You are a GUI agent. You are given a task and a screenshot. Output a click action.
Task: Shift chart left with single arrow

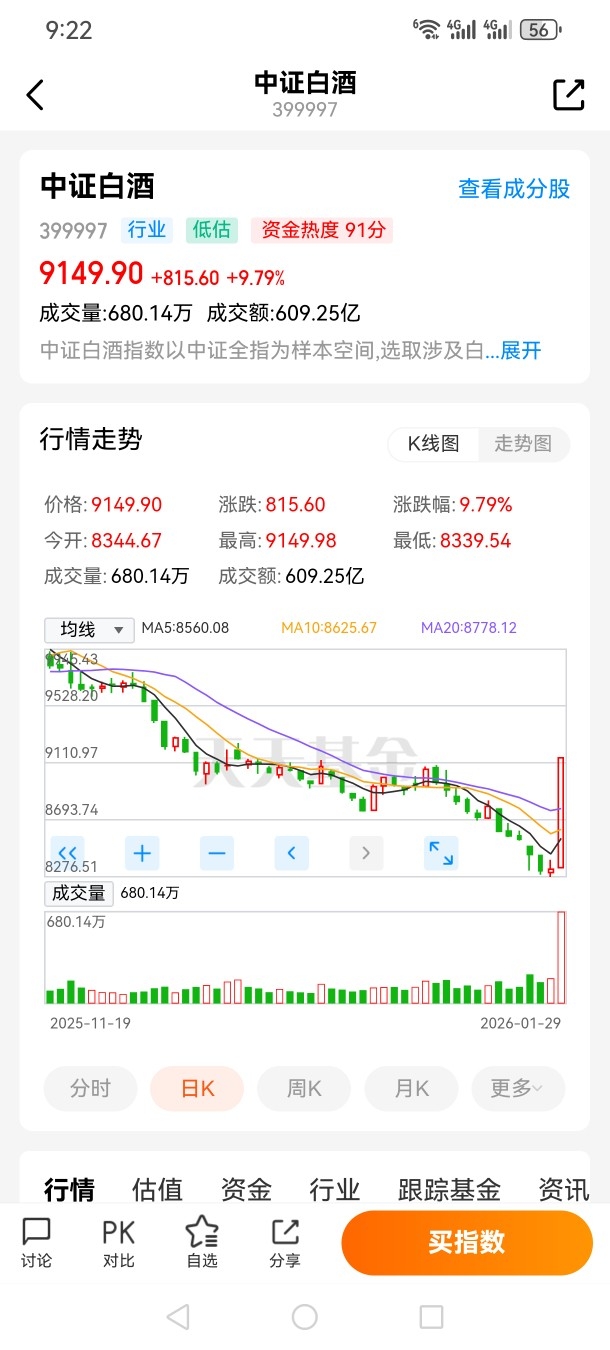click(292, 853)
